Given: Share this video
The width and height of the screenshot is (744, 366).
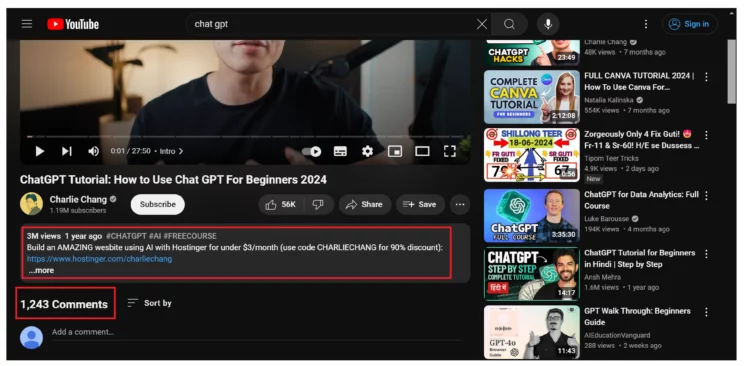Looking at the screenshot, I should tap(364, 205).
